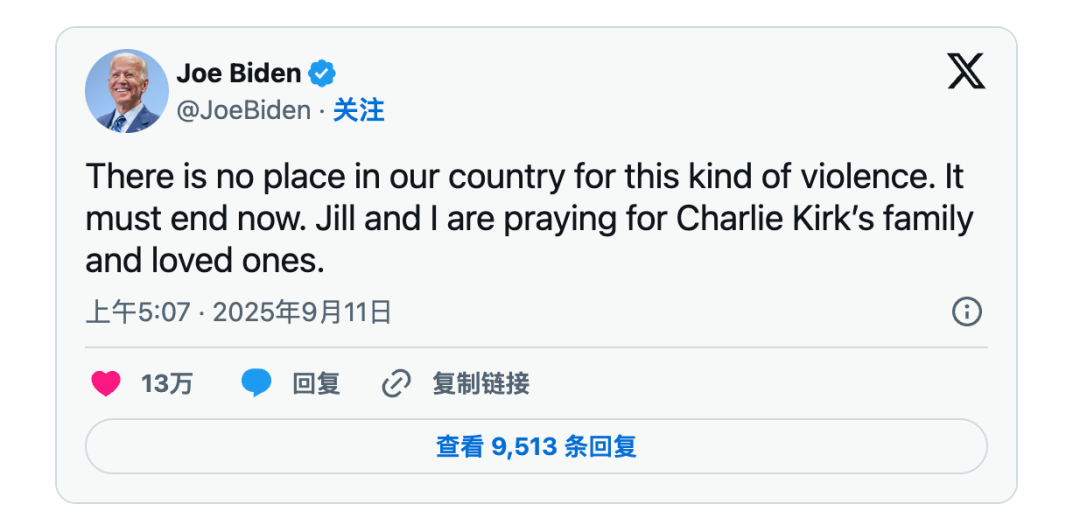The height and width of the screenshot is (532, 1080).
Task: Like the tweet with the heart icon
Action: pos(106,383)
